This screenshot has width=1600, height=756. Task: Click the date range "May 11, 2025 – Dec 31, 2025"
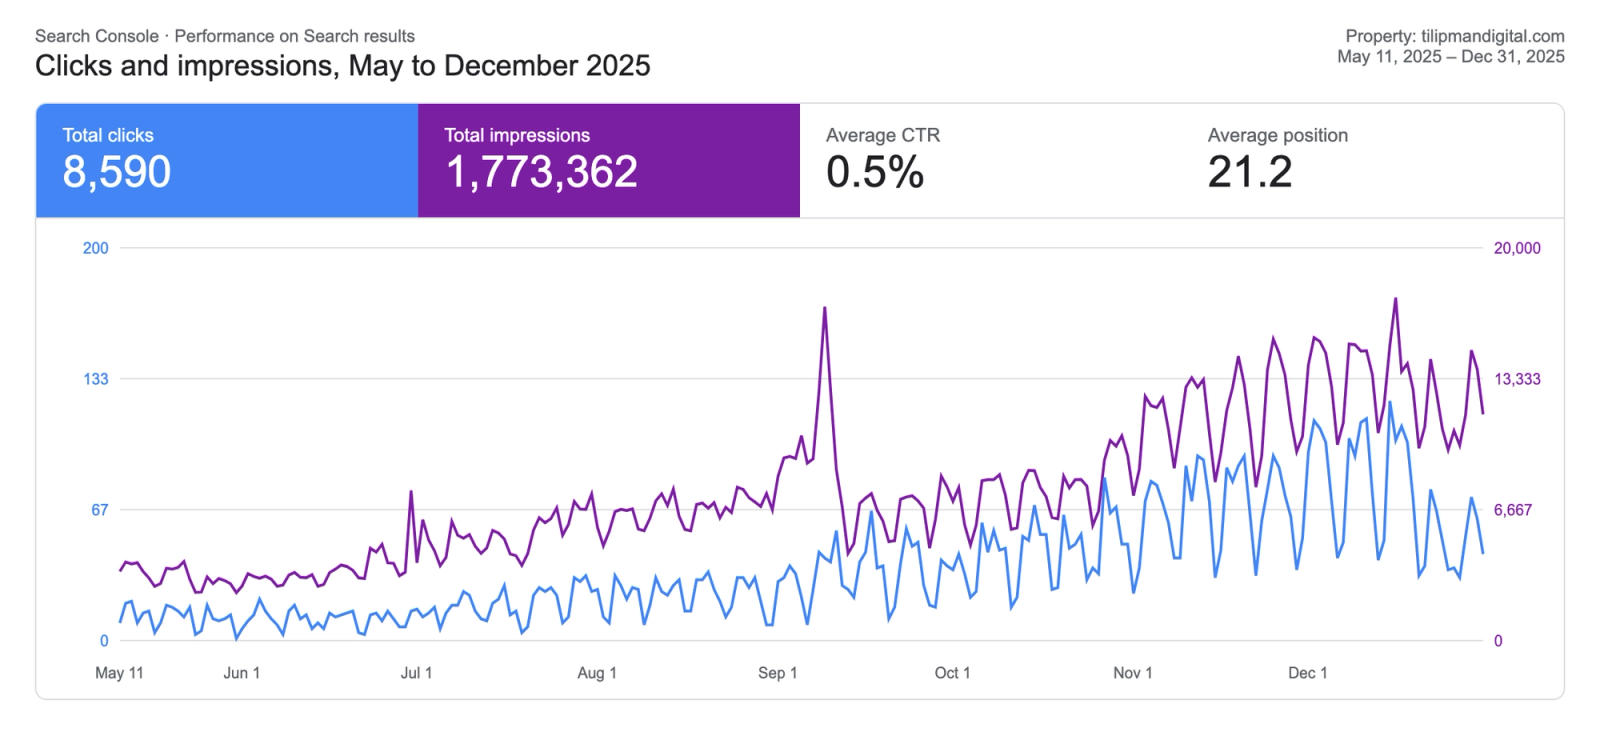coord(1451,57)
